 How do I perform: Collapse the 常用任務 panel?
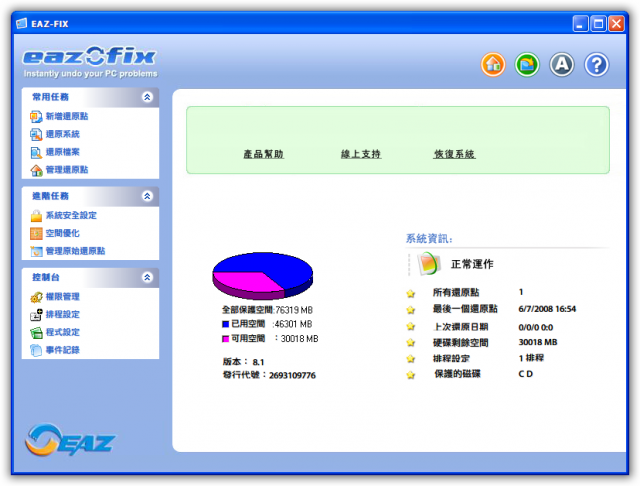[147, 97]
